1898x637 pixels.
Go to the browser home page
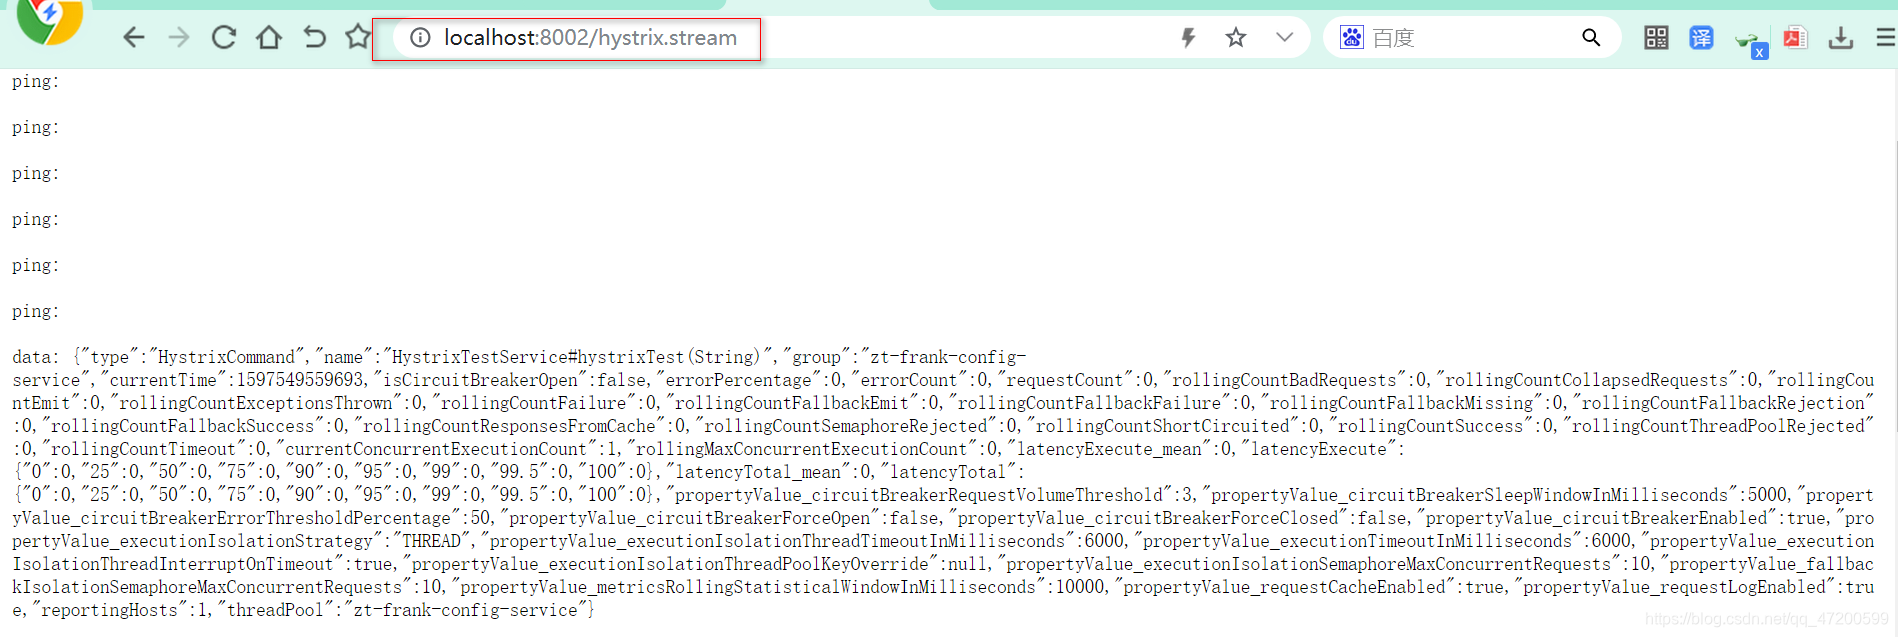tap(269, 38)
